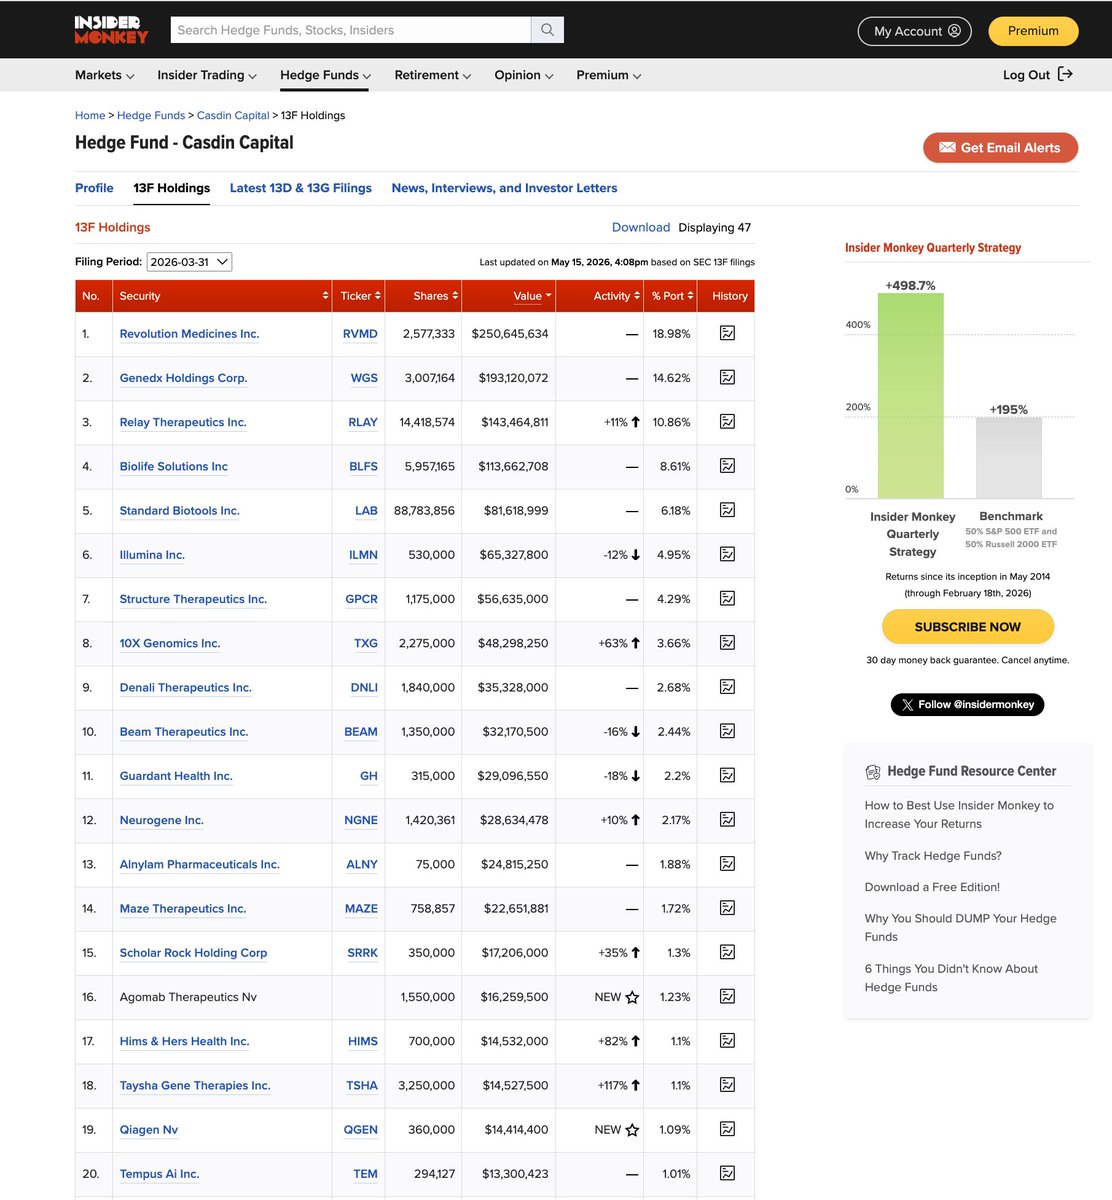The height and width of the screenshot is (1200, 1112).
Task: Open history chart for Illumina Inc.
Action: [x=728, y=554]
